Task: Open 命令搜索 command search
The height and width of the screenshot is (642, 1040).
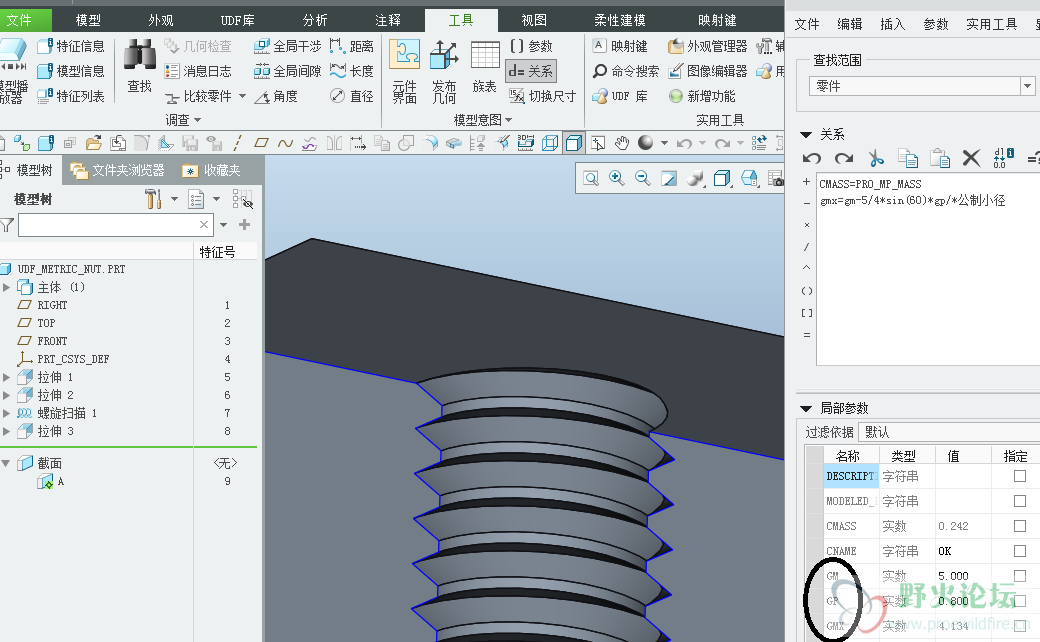Action: point(625,71)
